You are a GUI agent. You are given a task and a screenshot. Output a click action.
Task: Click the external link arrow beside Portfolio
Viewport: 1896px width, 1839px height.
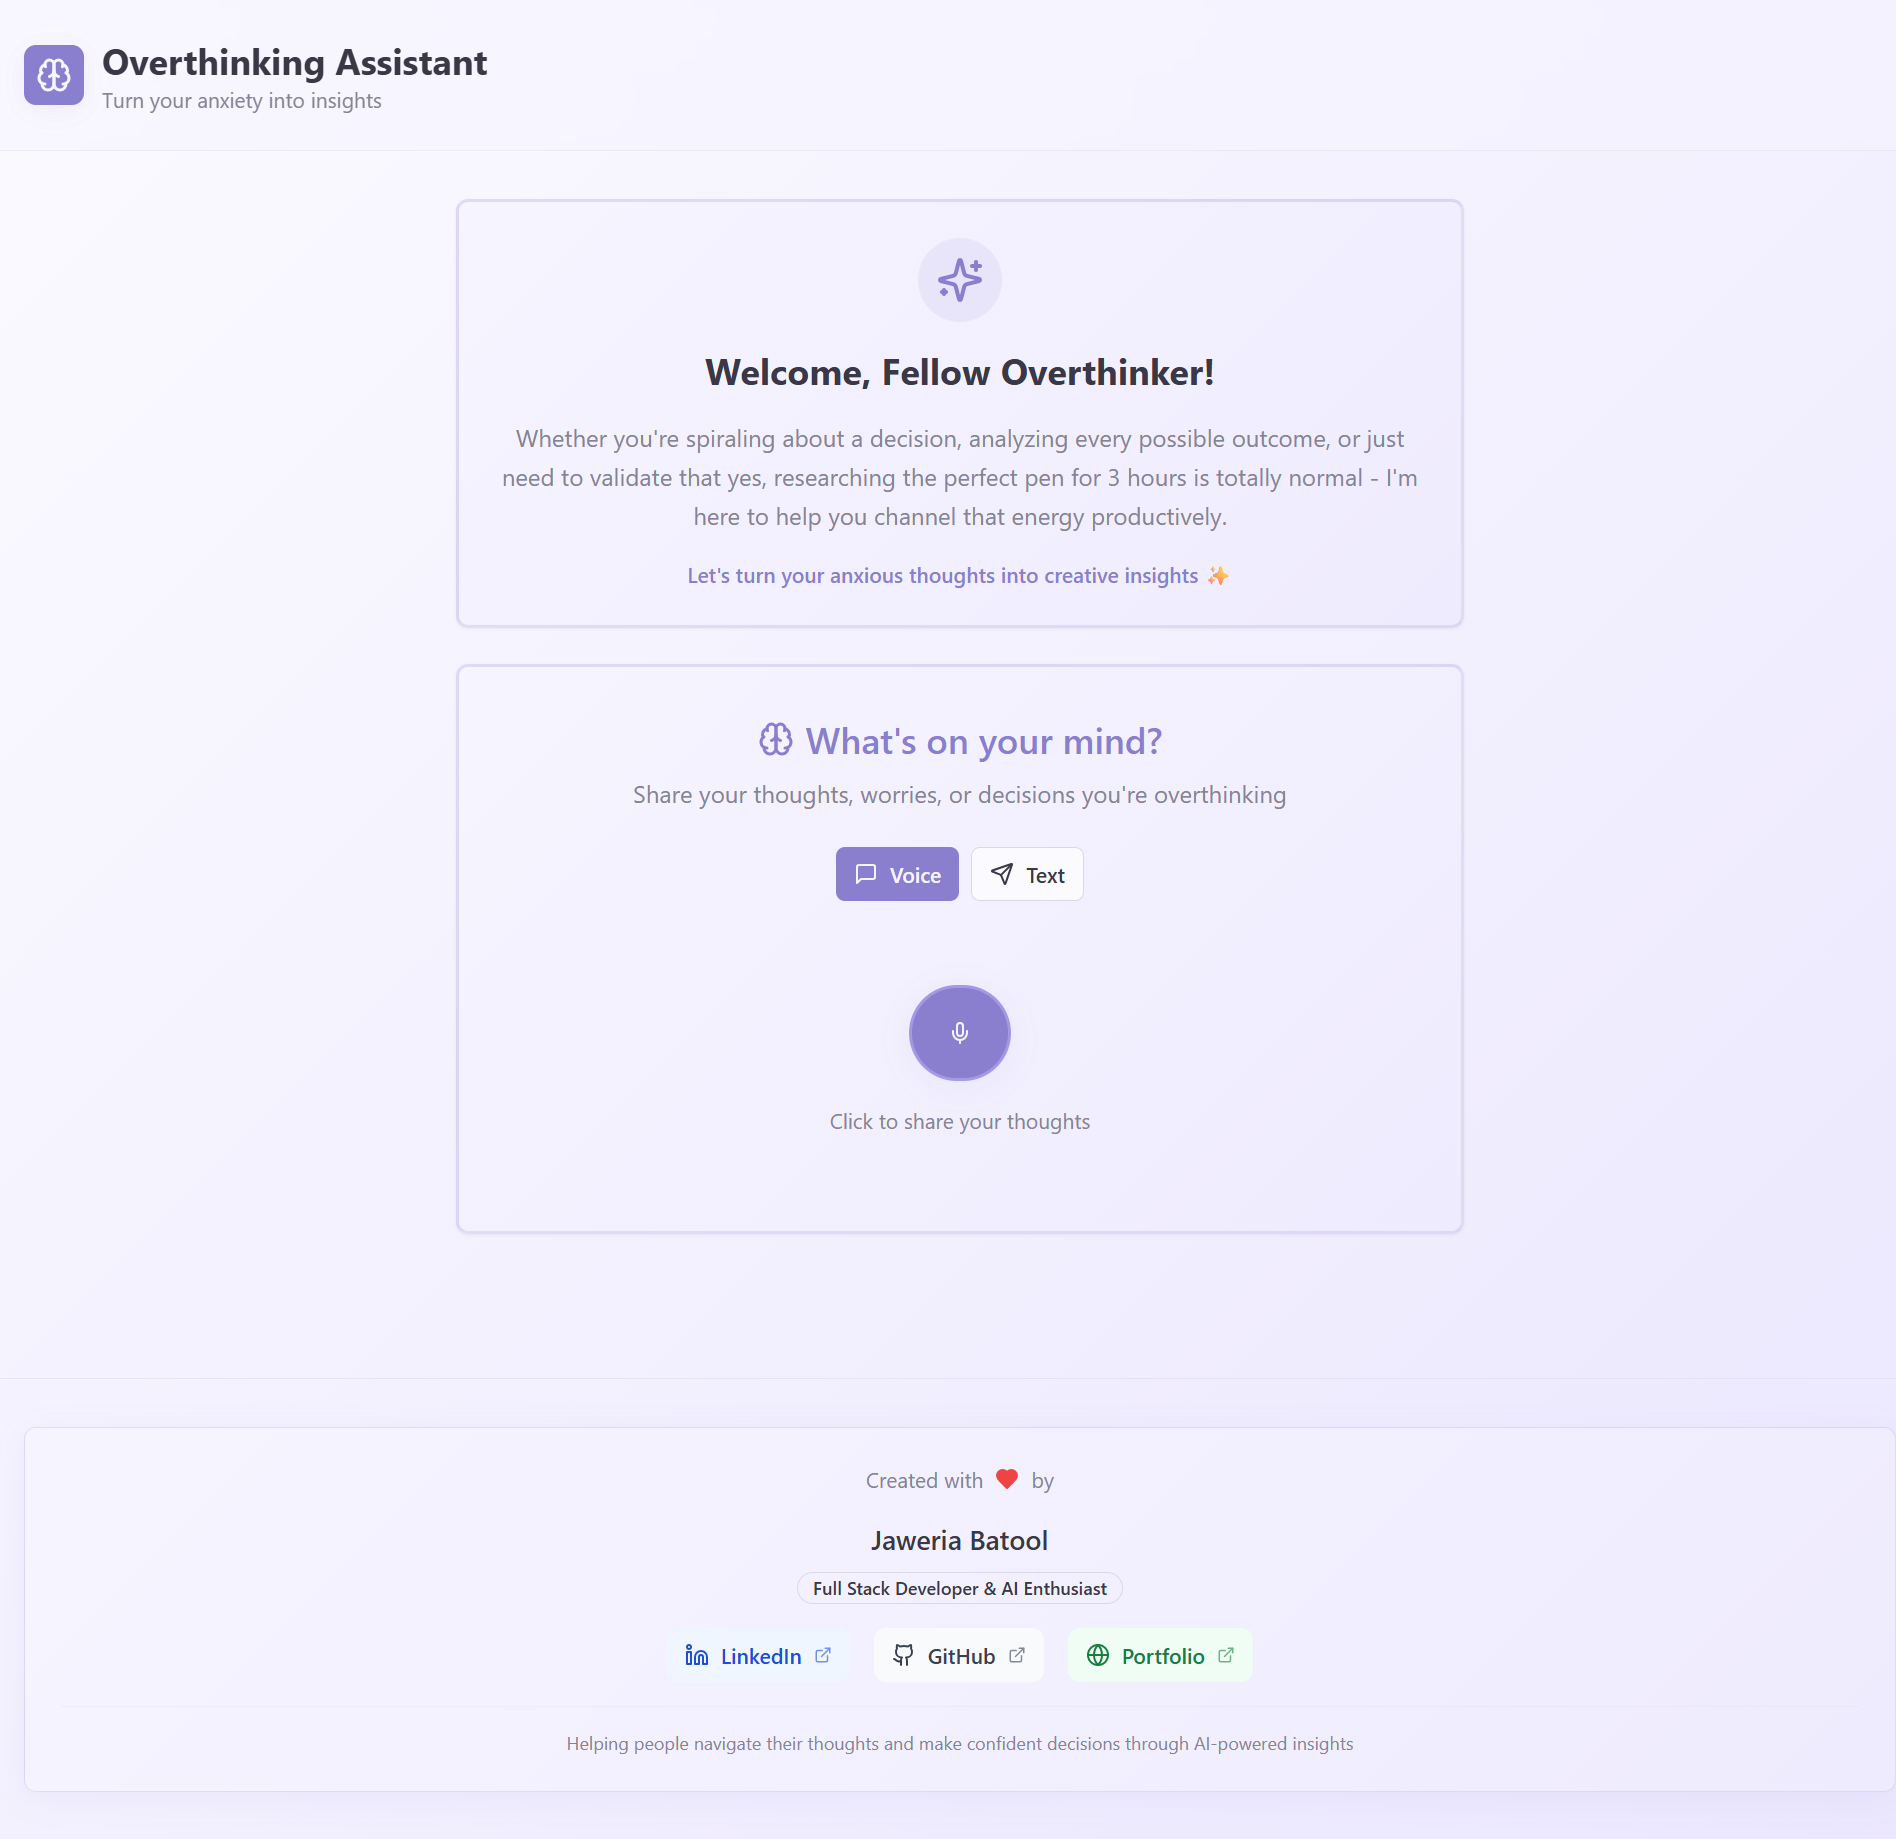tap(1226, 1655)
